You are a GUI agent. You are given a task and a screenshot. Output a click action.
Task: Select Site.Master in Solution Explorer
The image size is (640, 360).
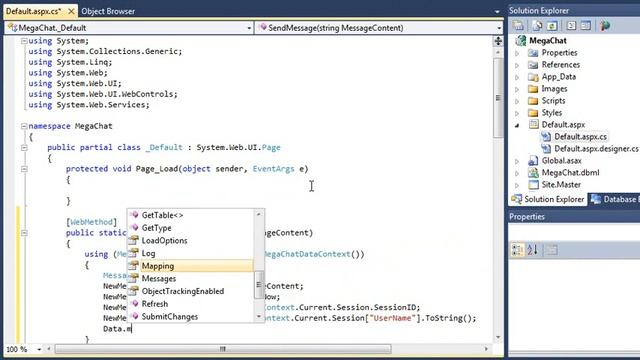(561, 184)
